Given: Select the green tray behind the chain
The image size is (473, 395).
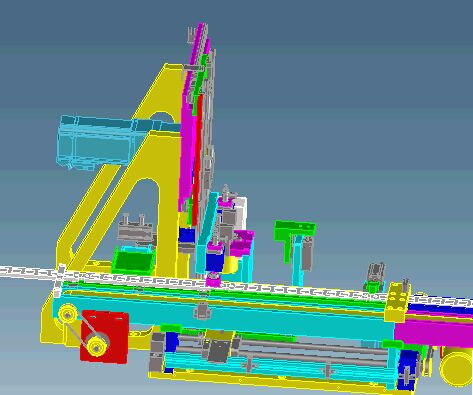Looking at the screenshot, I should point(134,261).
